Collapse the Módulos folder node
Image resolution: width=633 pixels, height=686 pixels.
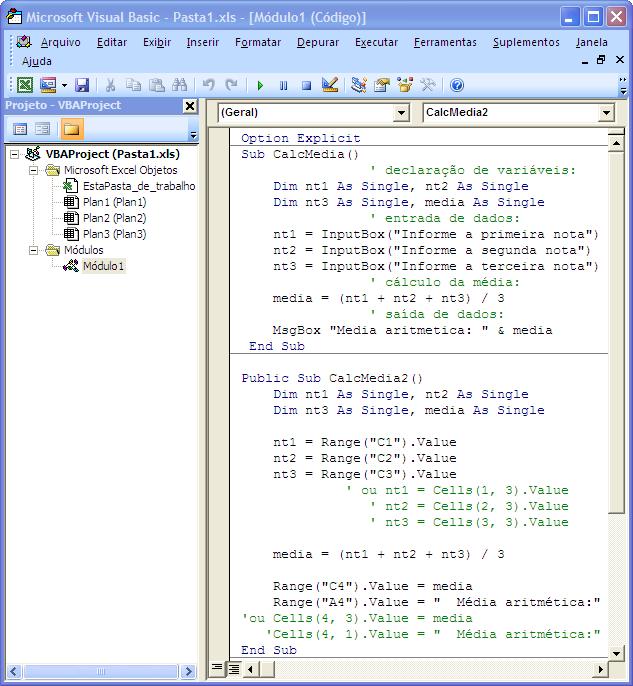pyautogui.click(x=33, y=250)
